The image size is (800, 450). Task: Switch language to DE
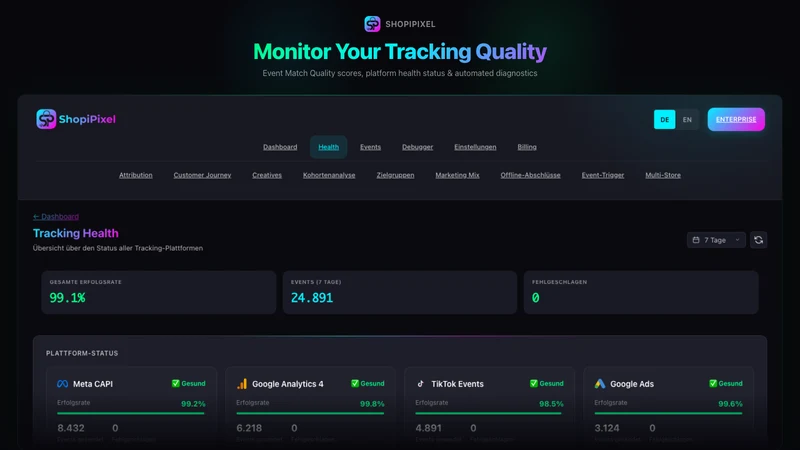point(664,119)
